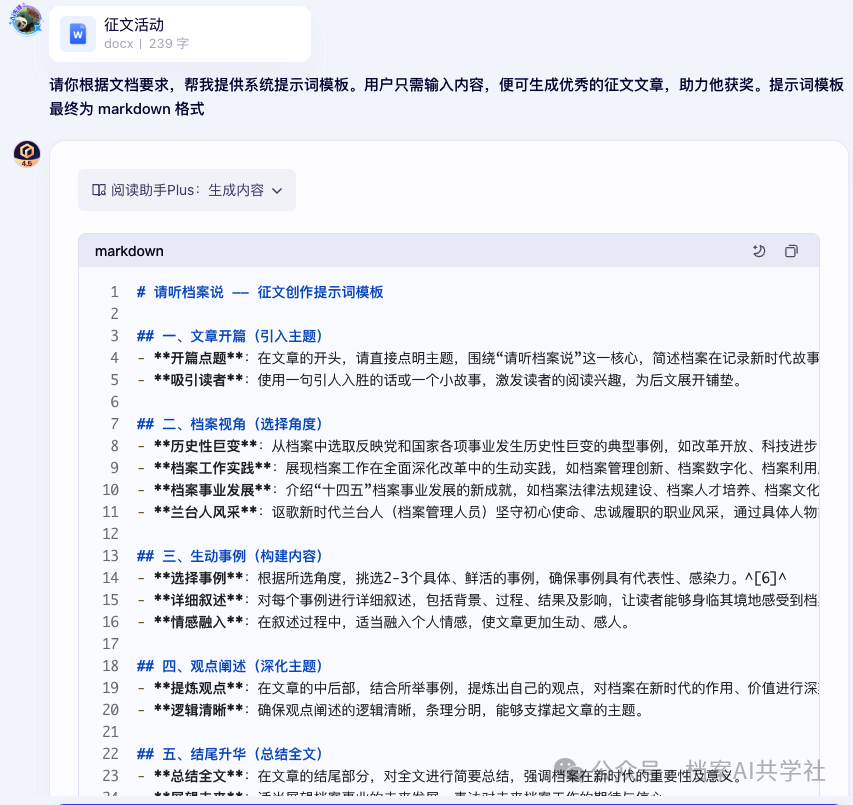
Task: Click the bold '情感融入' item
Action: coord(199,622)
